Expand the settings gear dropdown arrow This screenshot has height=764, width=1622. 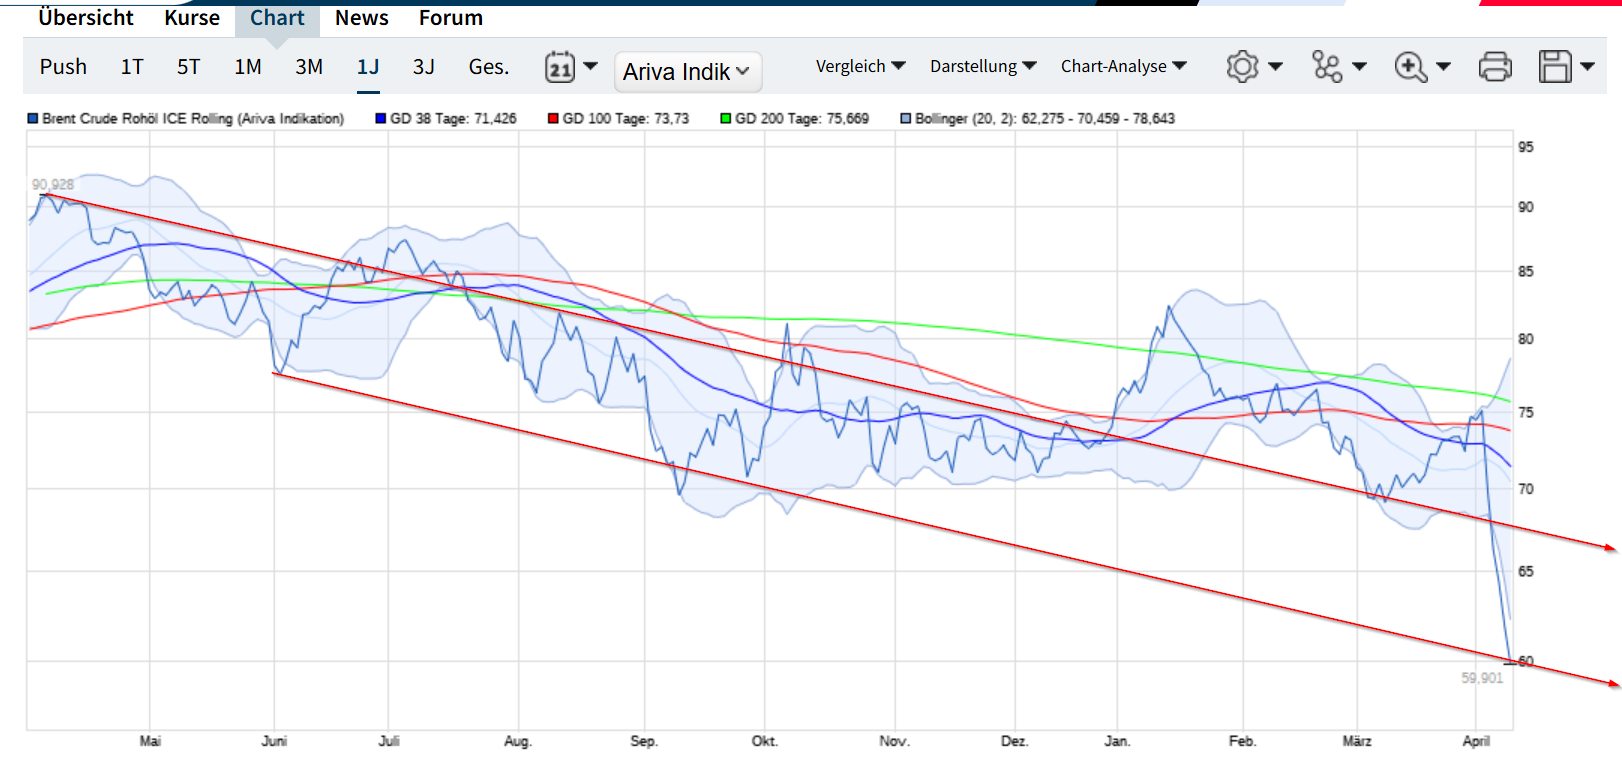point(1275,67)
